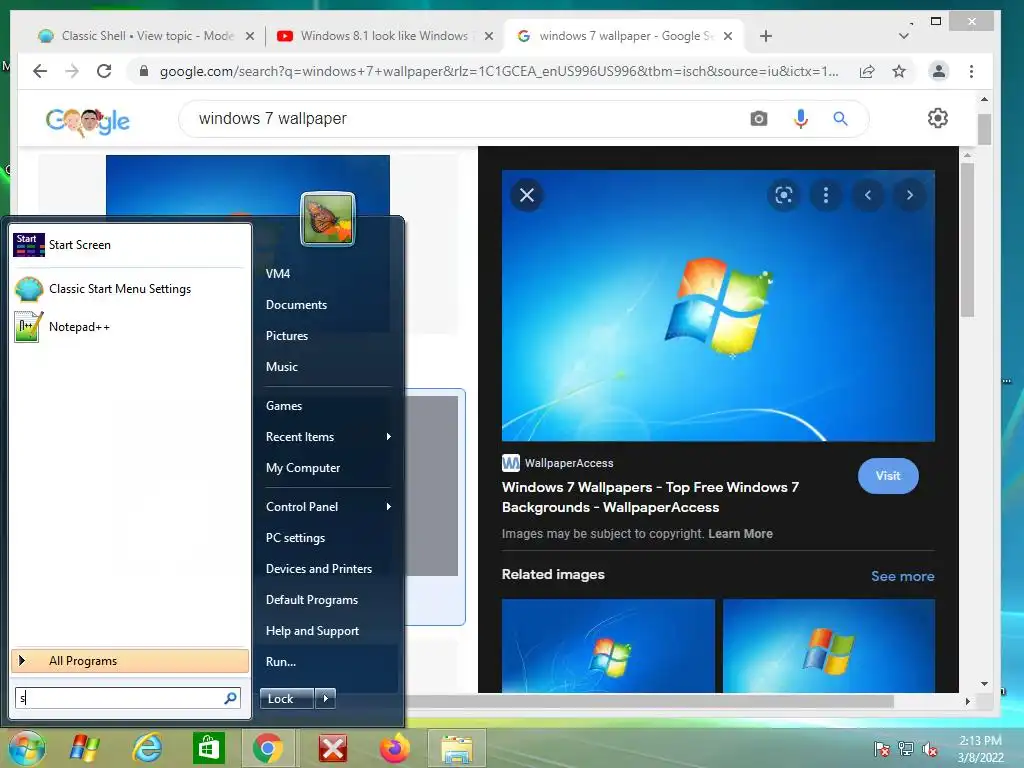The height and width of the screenshot is (768, 1024).
Task: Launch Notepad++ from start menu
Action: [129, 327]
